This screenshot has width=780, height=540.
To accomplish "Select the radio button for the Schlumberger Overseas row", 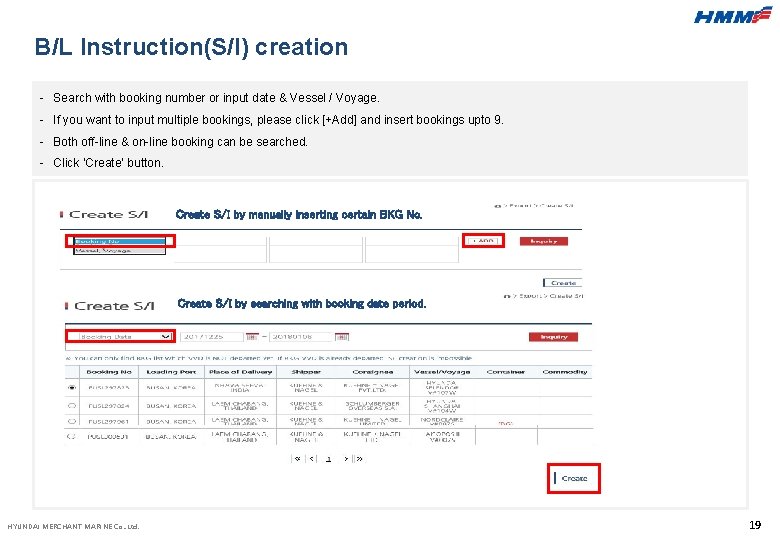I will coord(72,406).
